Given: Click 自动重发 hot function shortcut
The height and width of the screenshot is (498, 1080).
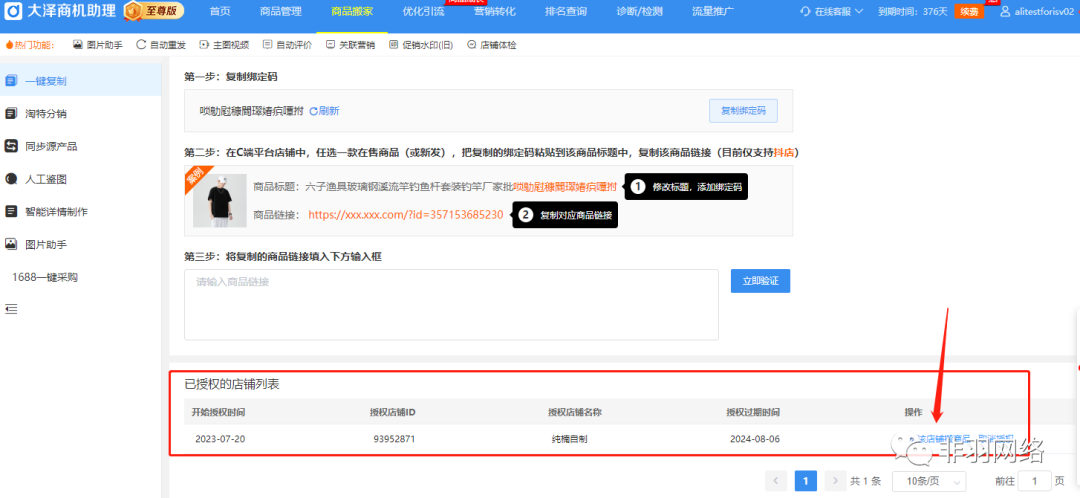Looking at the screenshot, I should tap(161, 45).
